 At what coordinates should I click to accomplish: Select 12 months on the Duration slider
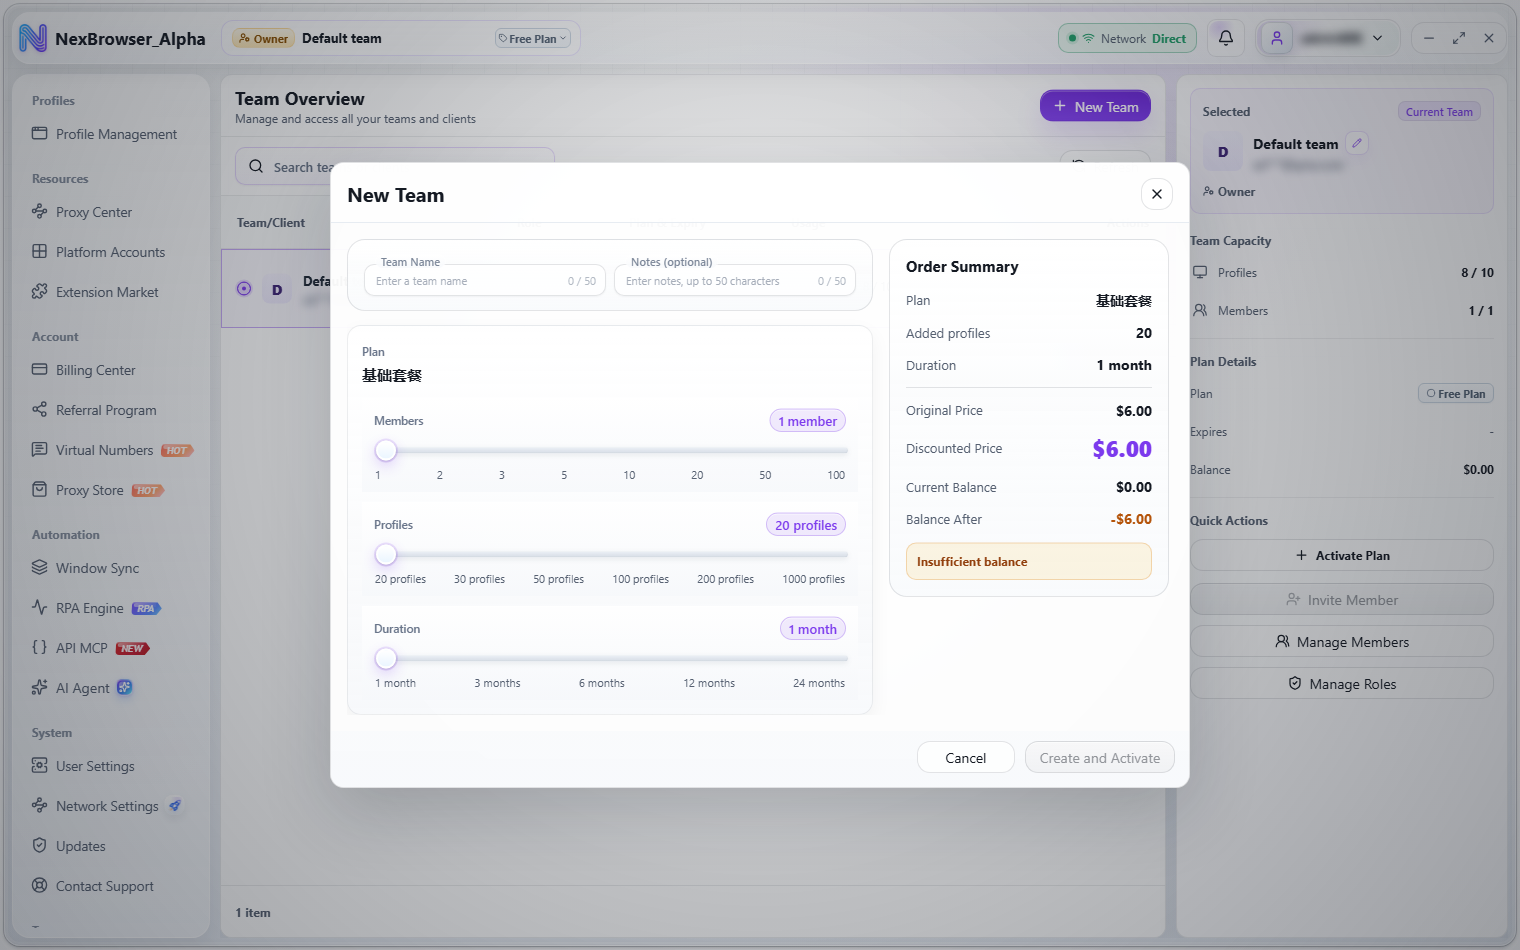709,659
